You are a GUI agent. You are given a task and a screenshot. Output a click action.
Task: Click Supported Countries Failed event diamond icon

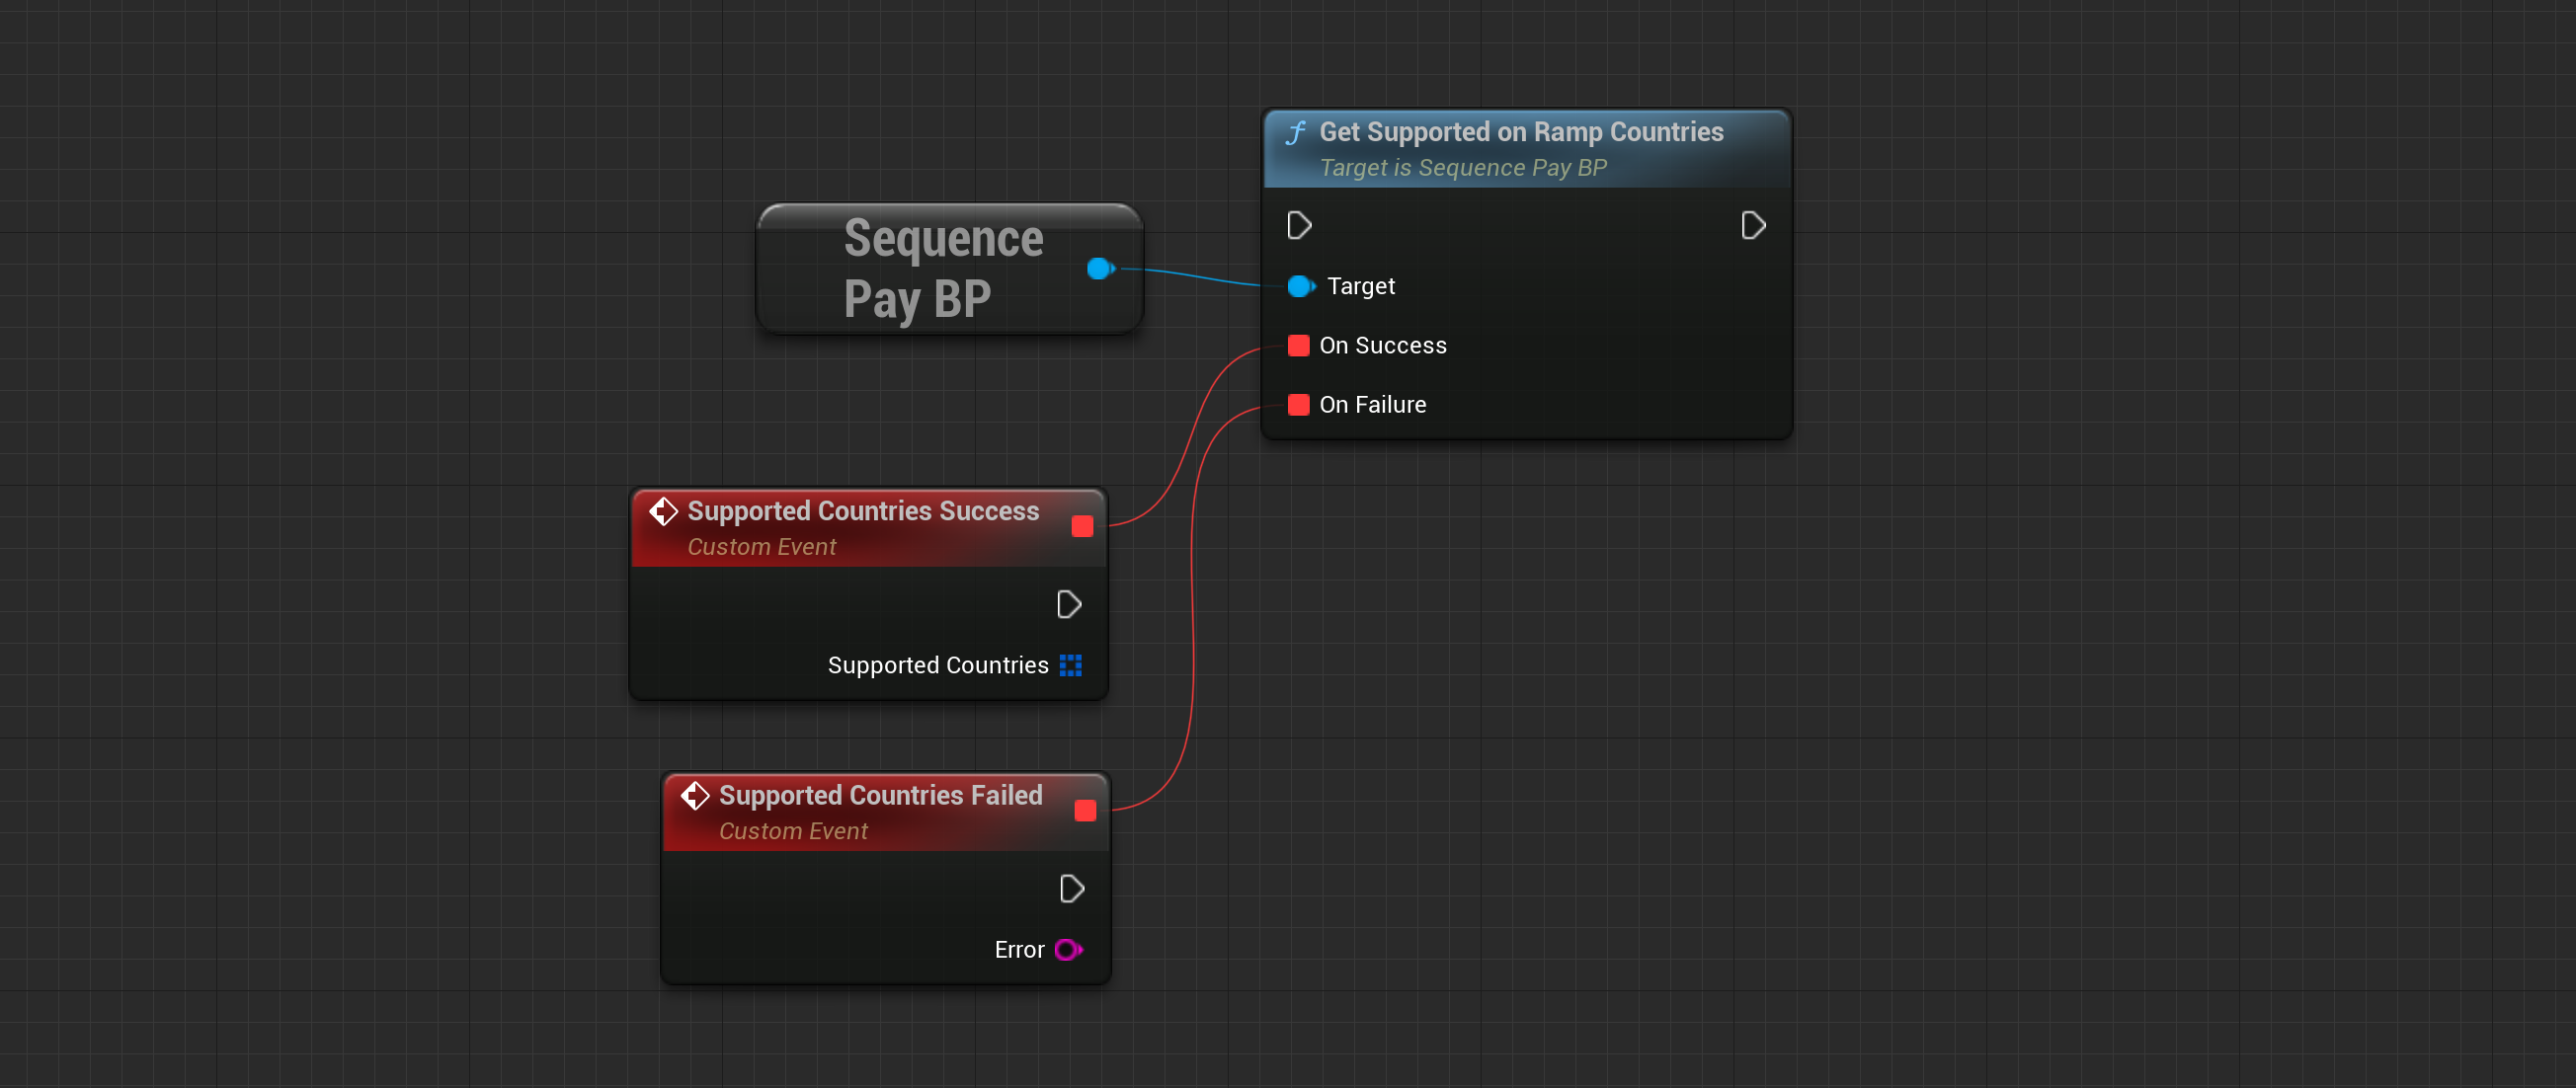(x=695, y=796)
